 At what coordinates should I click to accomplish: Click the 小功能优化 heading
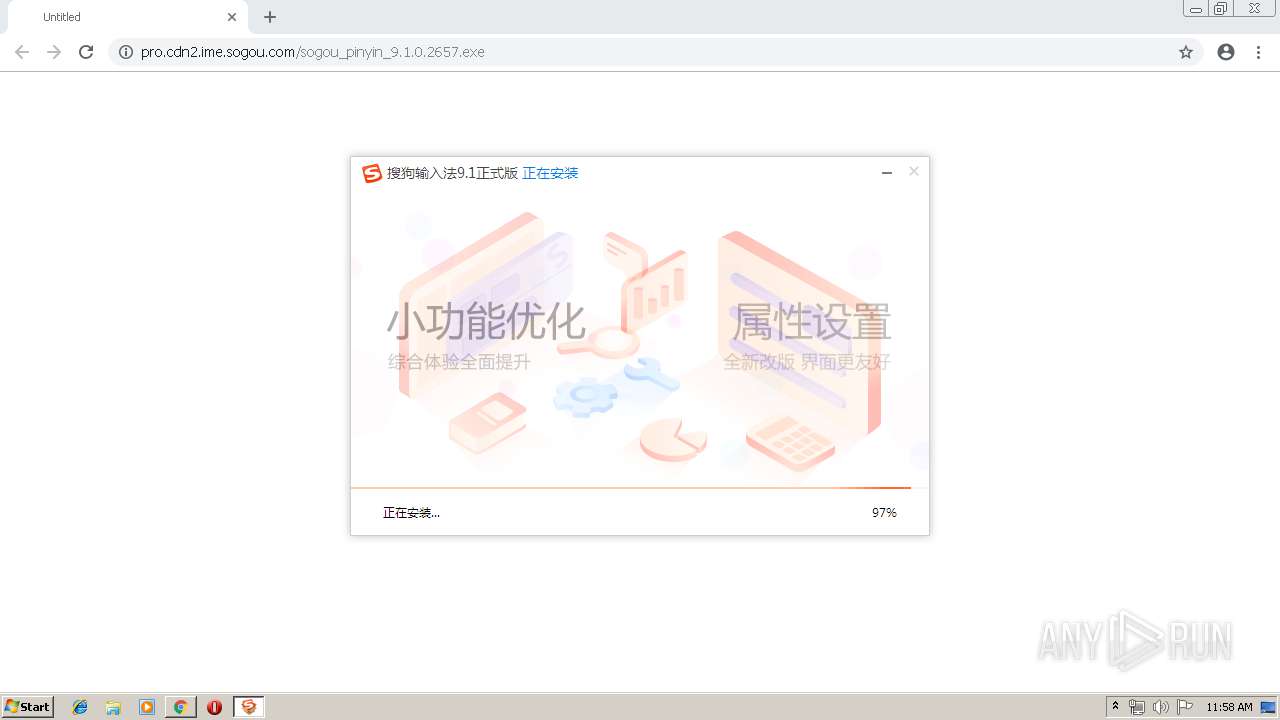tap(486, 322)
